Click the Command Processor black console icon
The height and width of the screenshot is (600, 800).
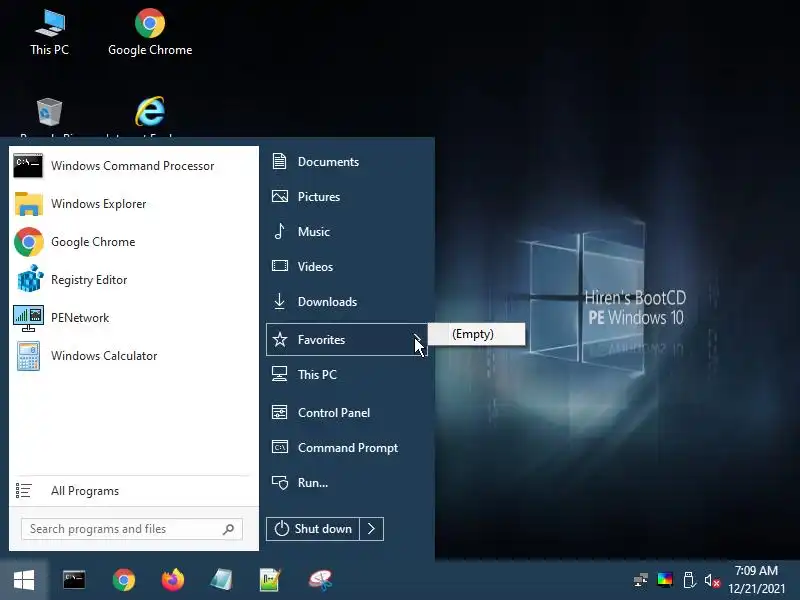(x=28, y=166)
